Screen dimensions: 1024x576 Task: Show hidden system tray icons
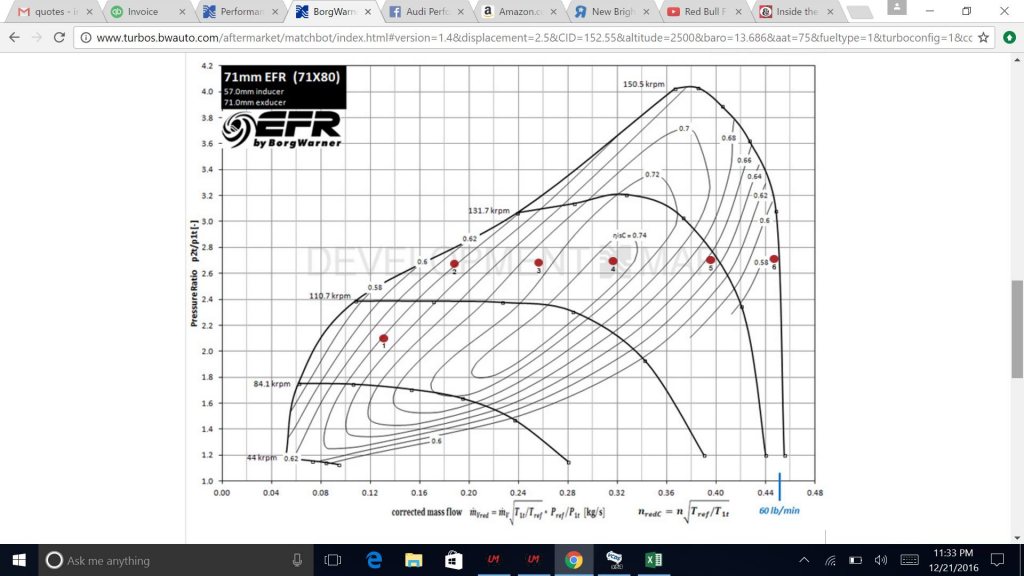coord(804,560)
